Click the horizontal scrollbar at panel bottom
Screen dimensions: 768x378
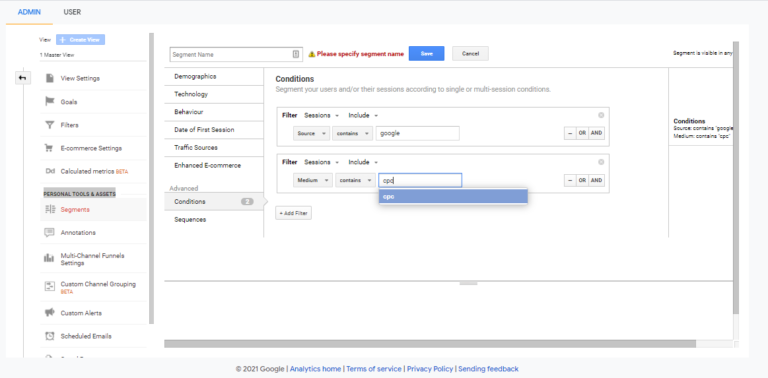430,344
